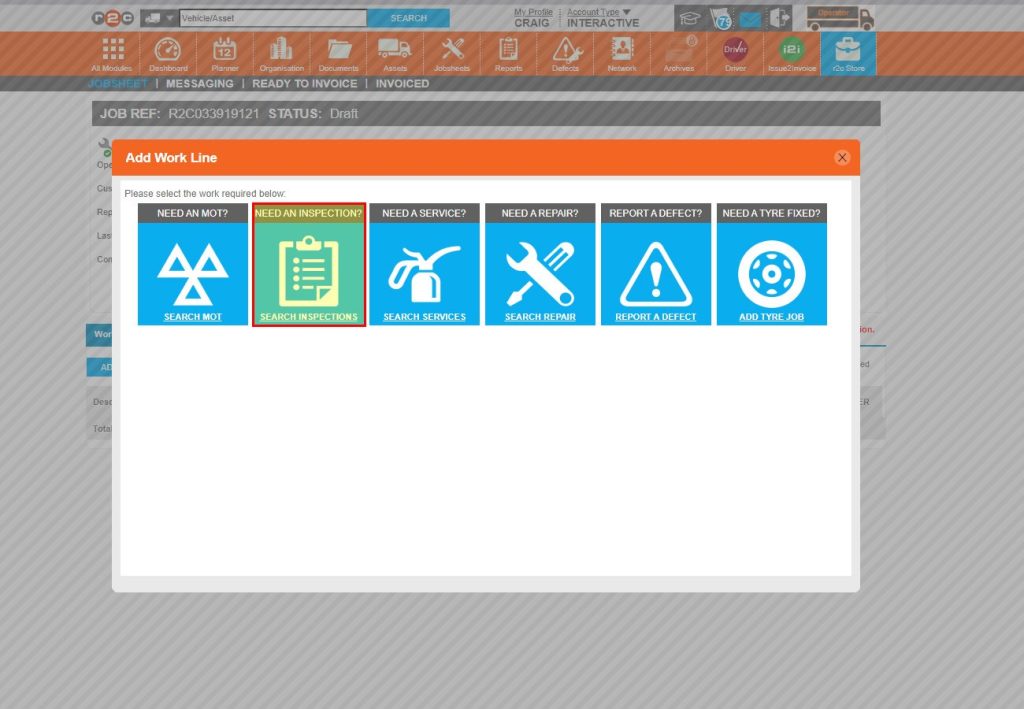Open the Network globe icon
The width and height of the screenshot is (1024, 709).
pos(622,52)
